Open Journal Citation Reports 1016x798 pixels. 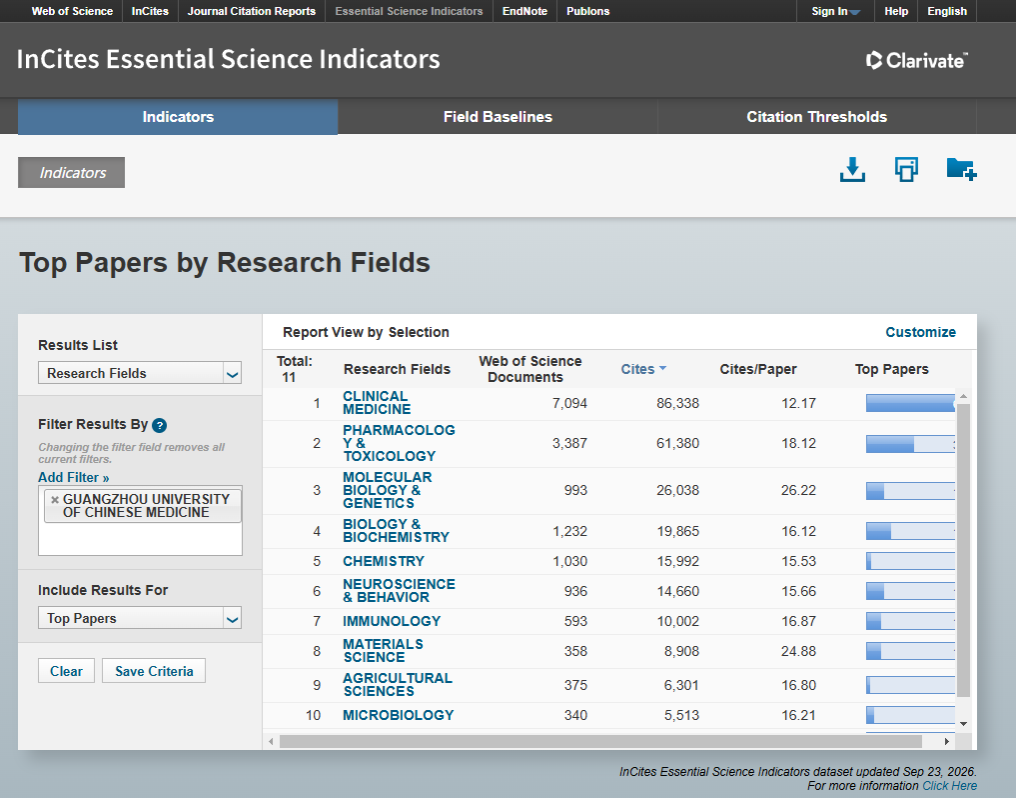click(251, 11)
